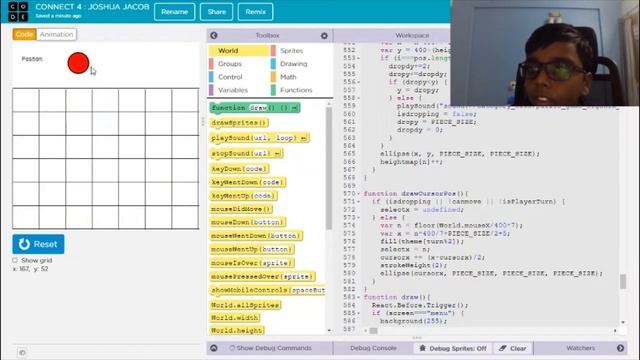
Task: Collapse toolbox with left arrow icon
Action: [214, 36]
